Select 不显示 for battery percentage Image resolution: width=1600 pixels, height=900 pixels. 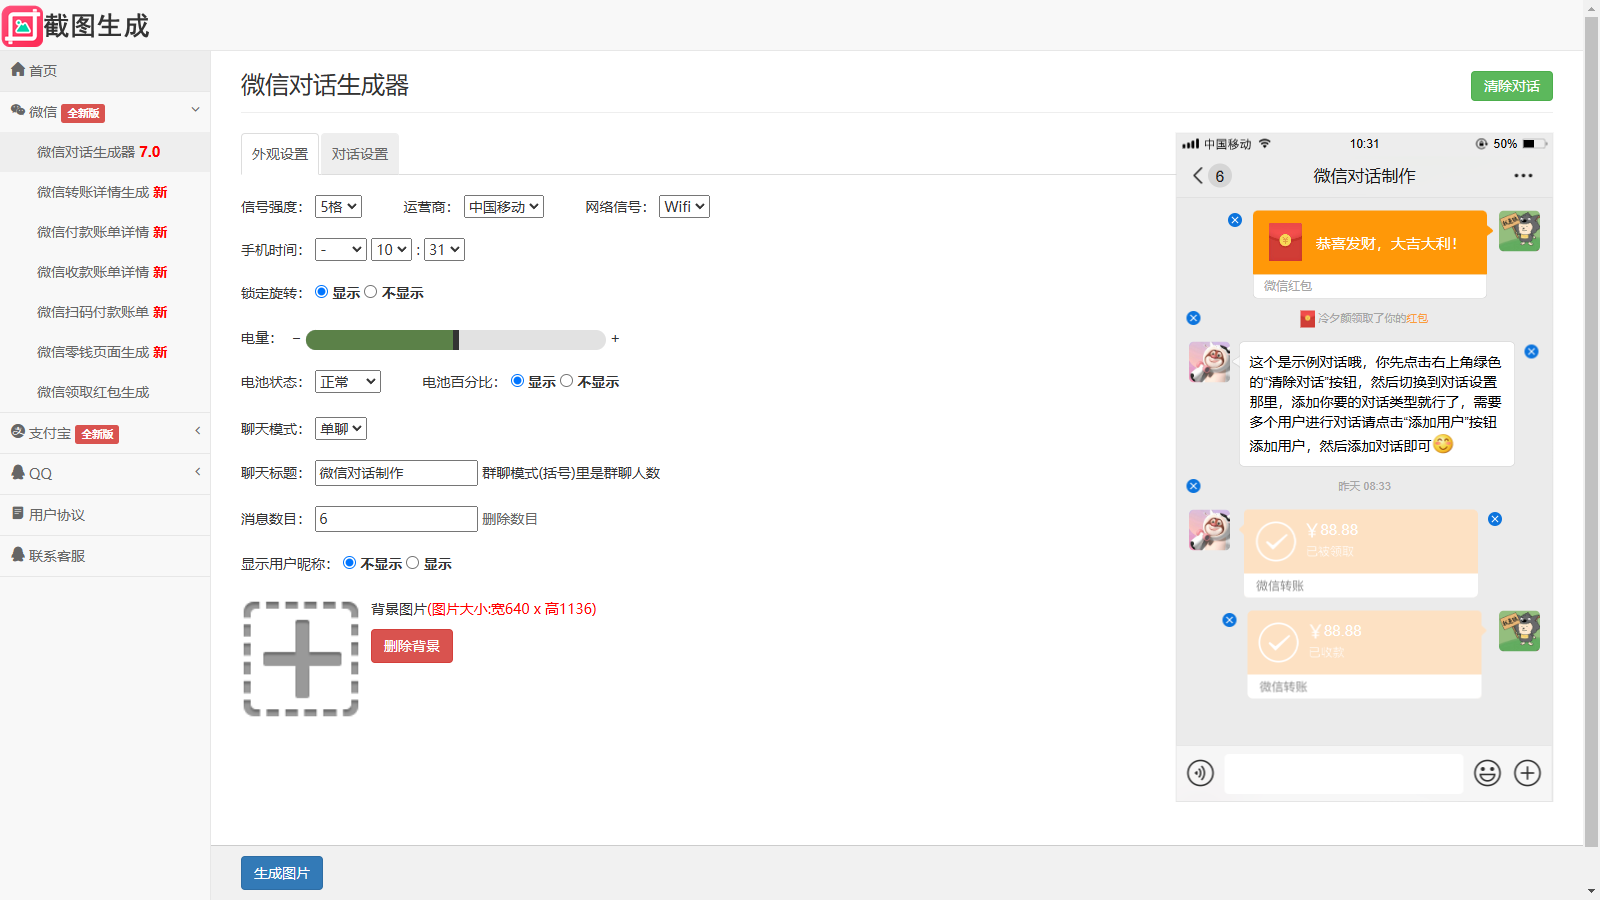(x=567, y=381)
